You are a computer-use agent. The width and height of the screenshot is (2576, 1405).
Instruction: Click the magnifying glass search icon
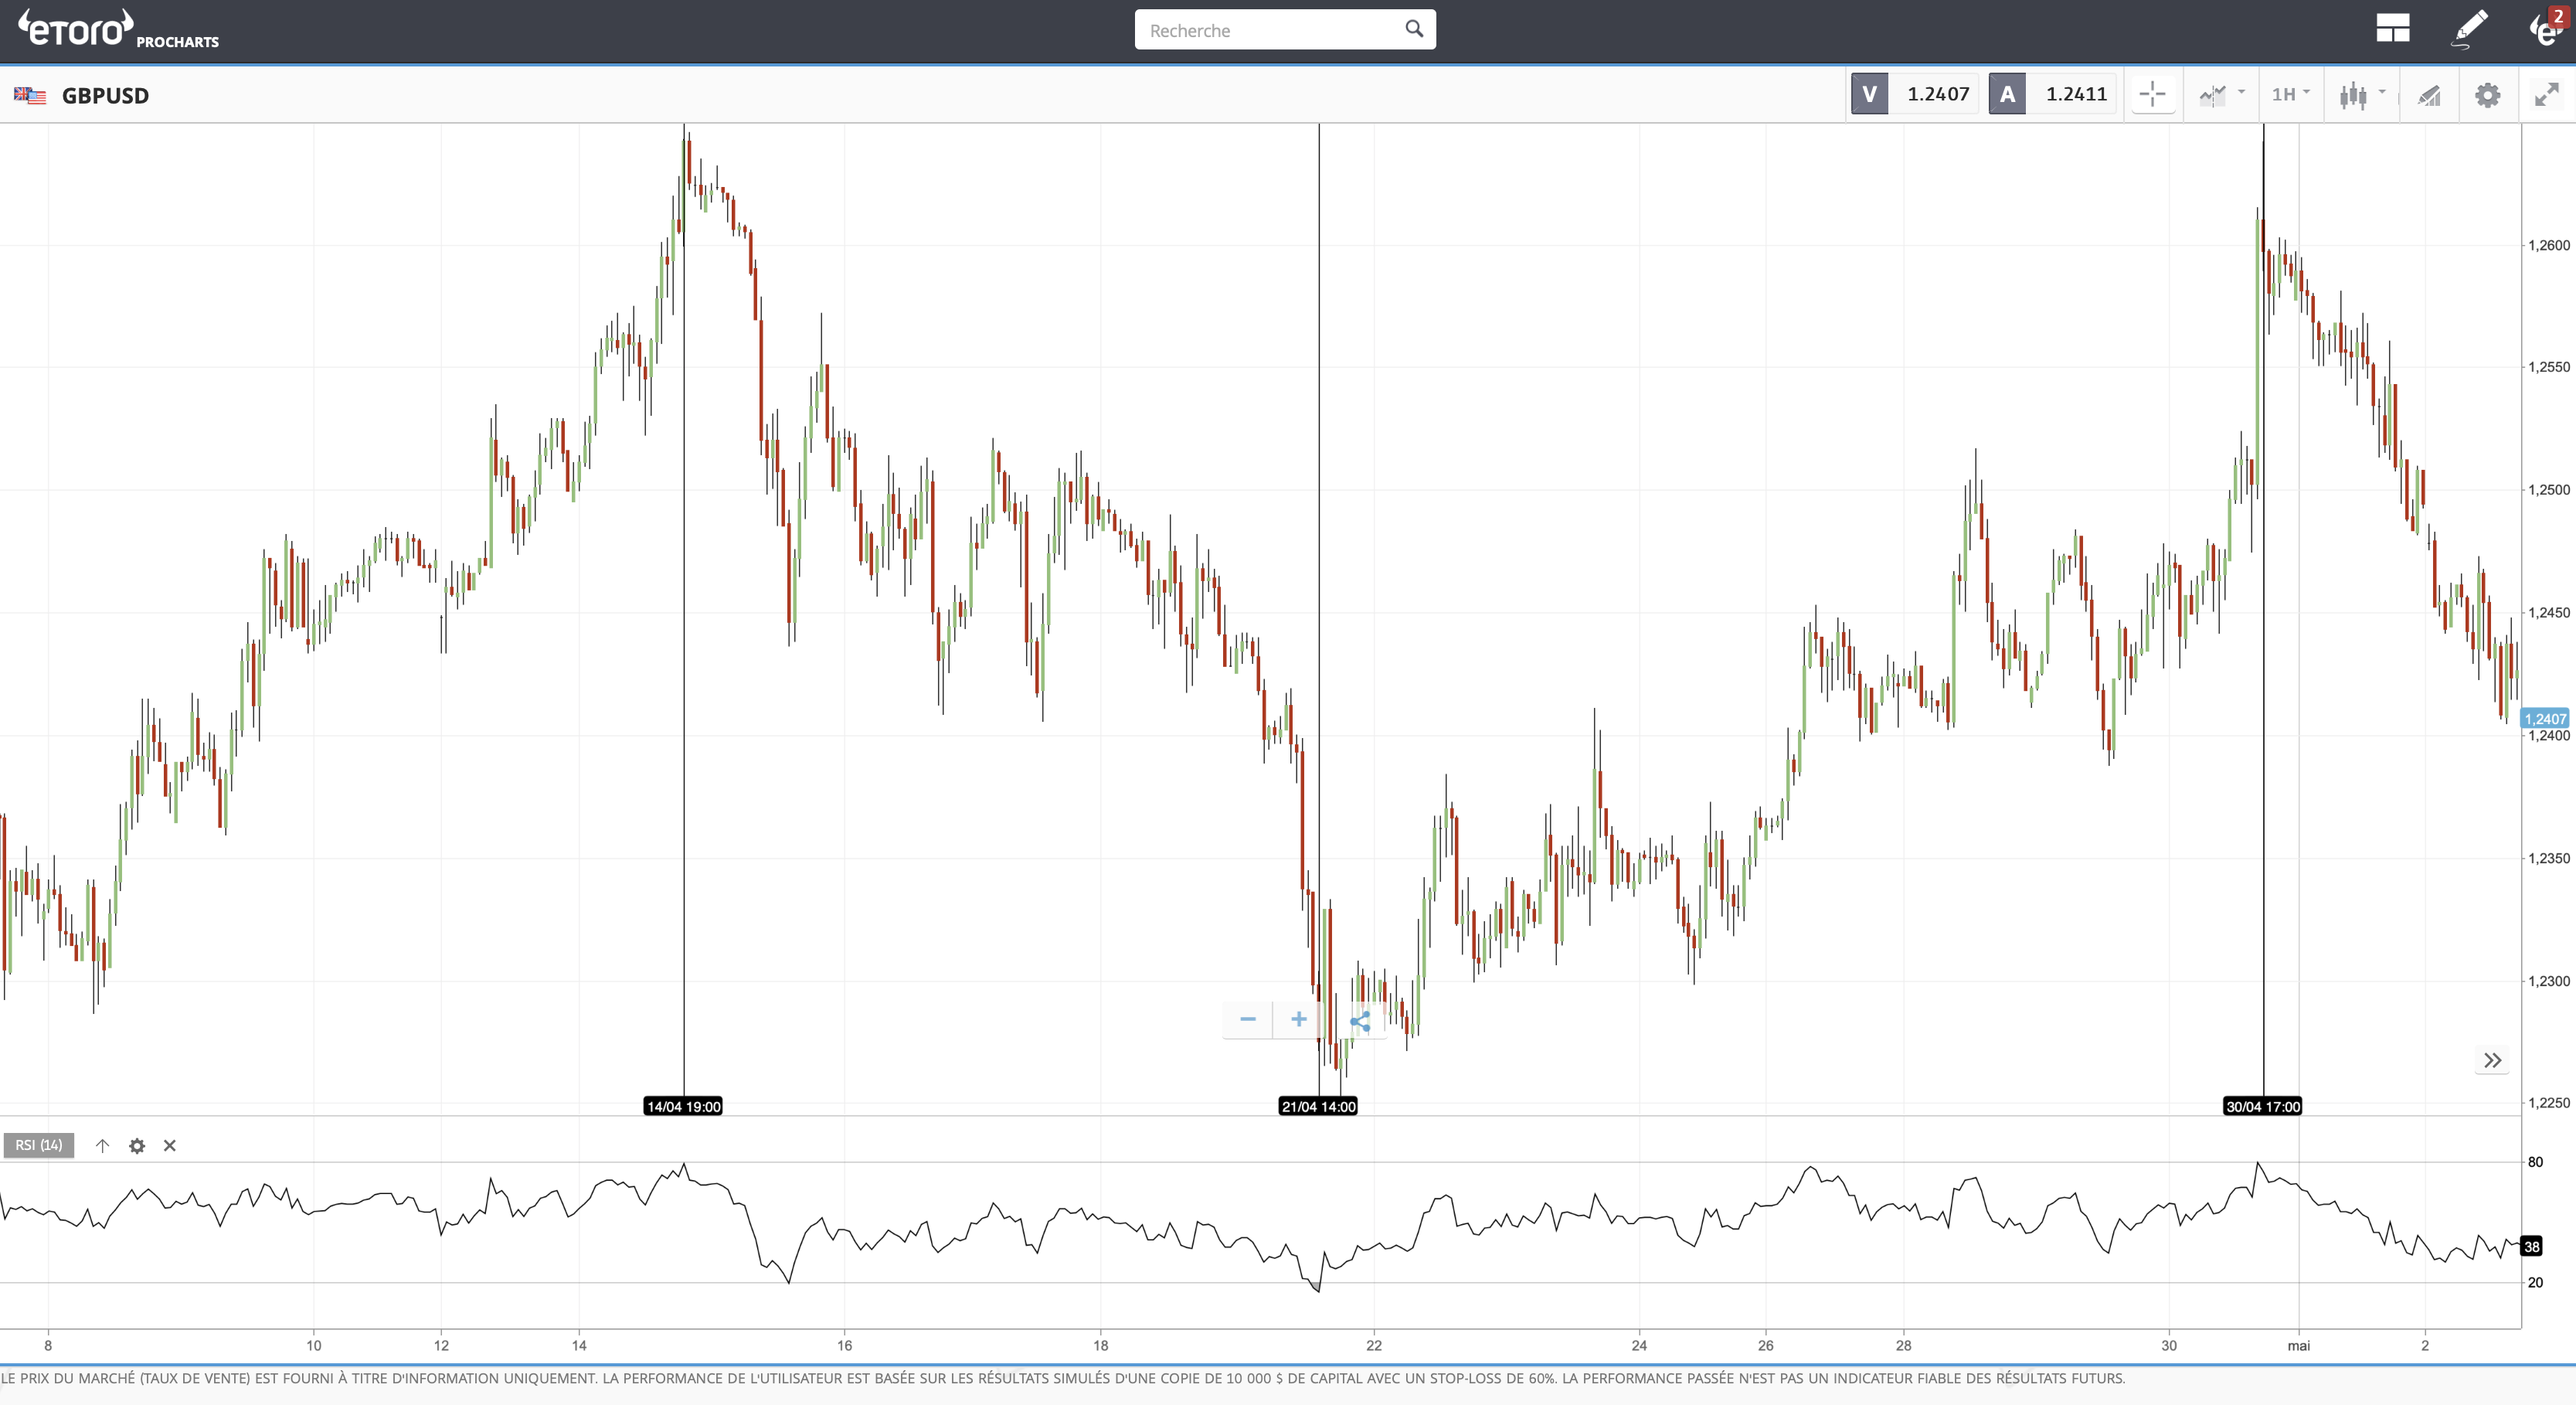[1413, 29]
